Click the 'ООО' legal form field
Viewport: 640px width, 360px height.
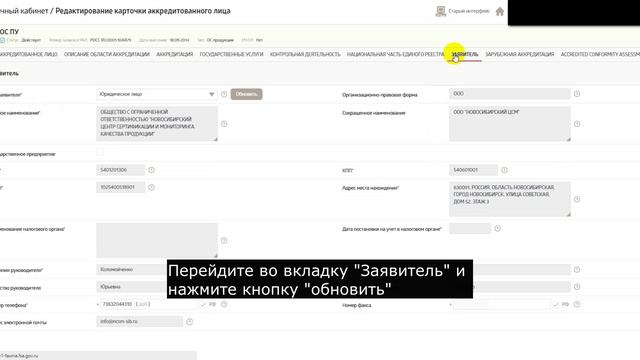click(x=510, y=94)
